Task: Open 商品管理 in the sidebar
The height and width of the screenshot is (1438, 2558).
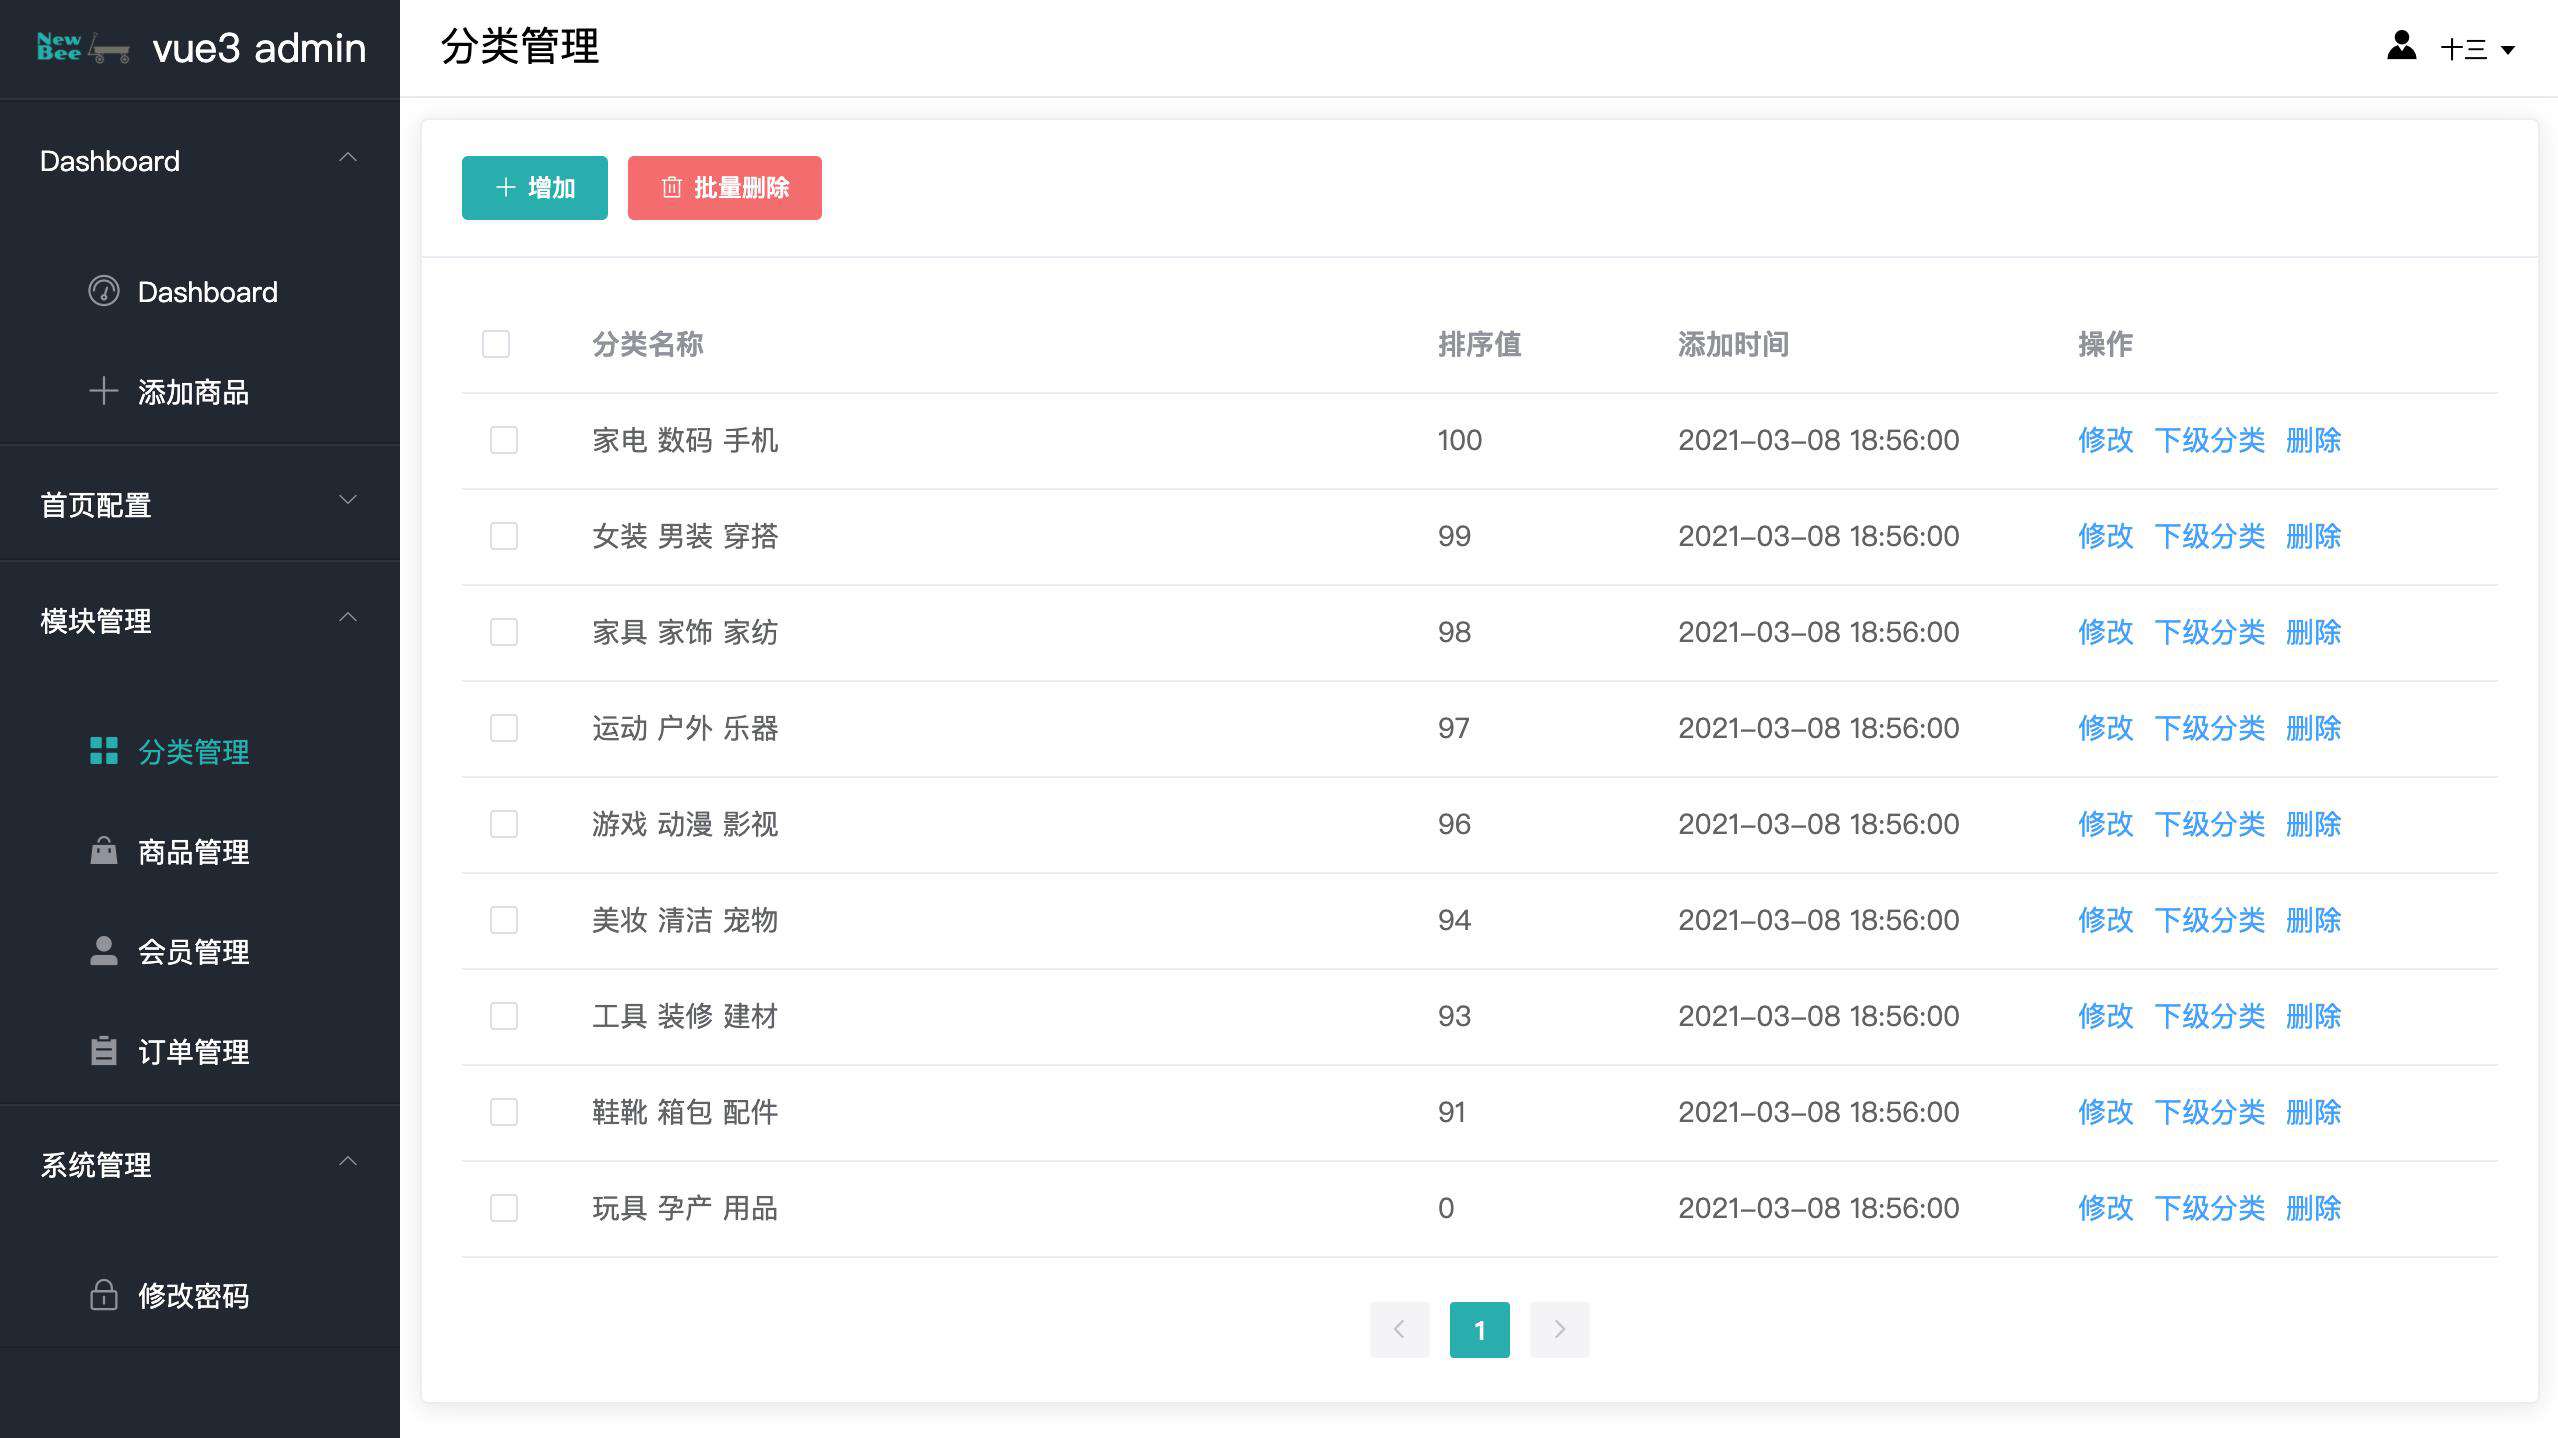Action: [200, 851]
